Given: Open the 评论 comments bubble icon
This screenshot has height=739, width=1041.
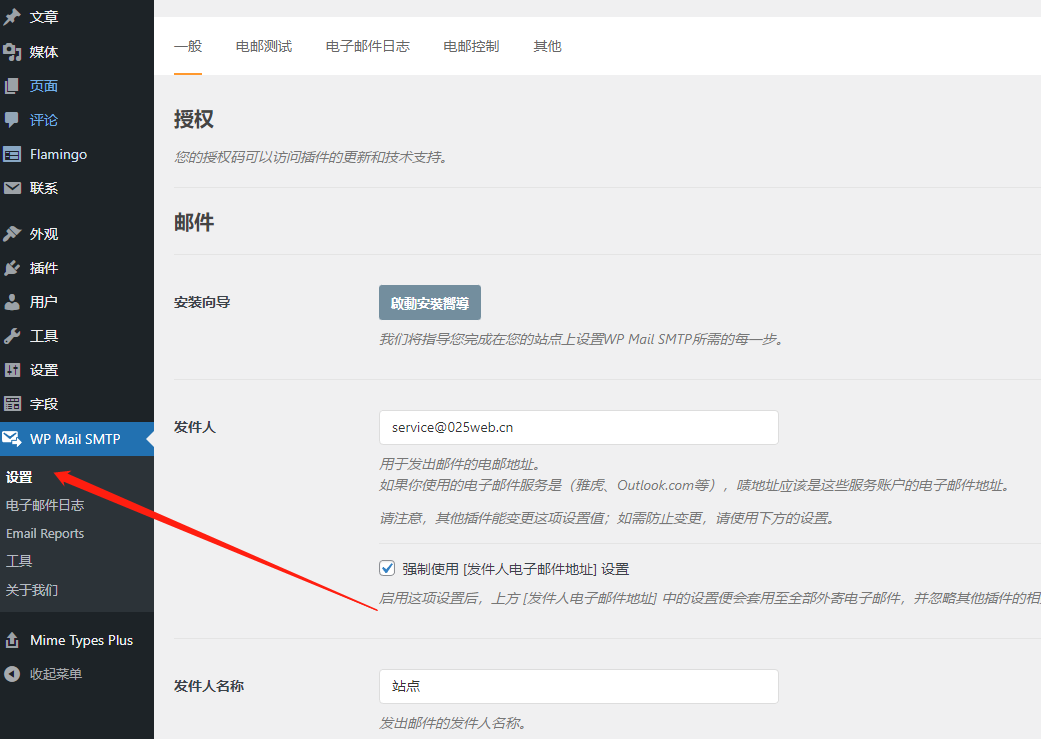Looking at the screenshot, I should tap(12, 120).
